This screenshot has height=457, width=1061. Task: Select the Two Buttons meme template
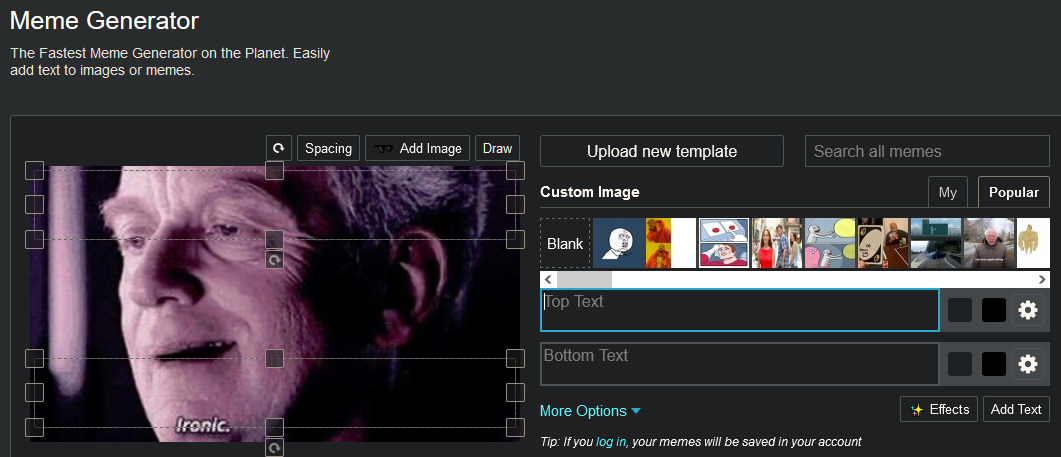(x=723, y=243)
